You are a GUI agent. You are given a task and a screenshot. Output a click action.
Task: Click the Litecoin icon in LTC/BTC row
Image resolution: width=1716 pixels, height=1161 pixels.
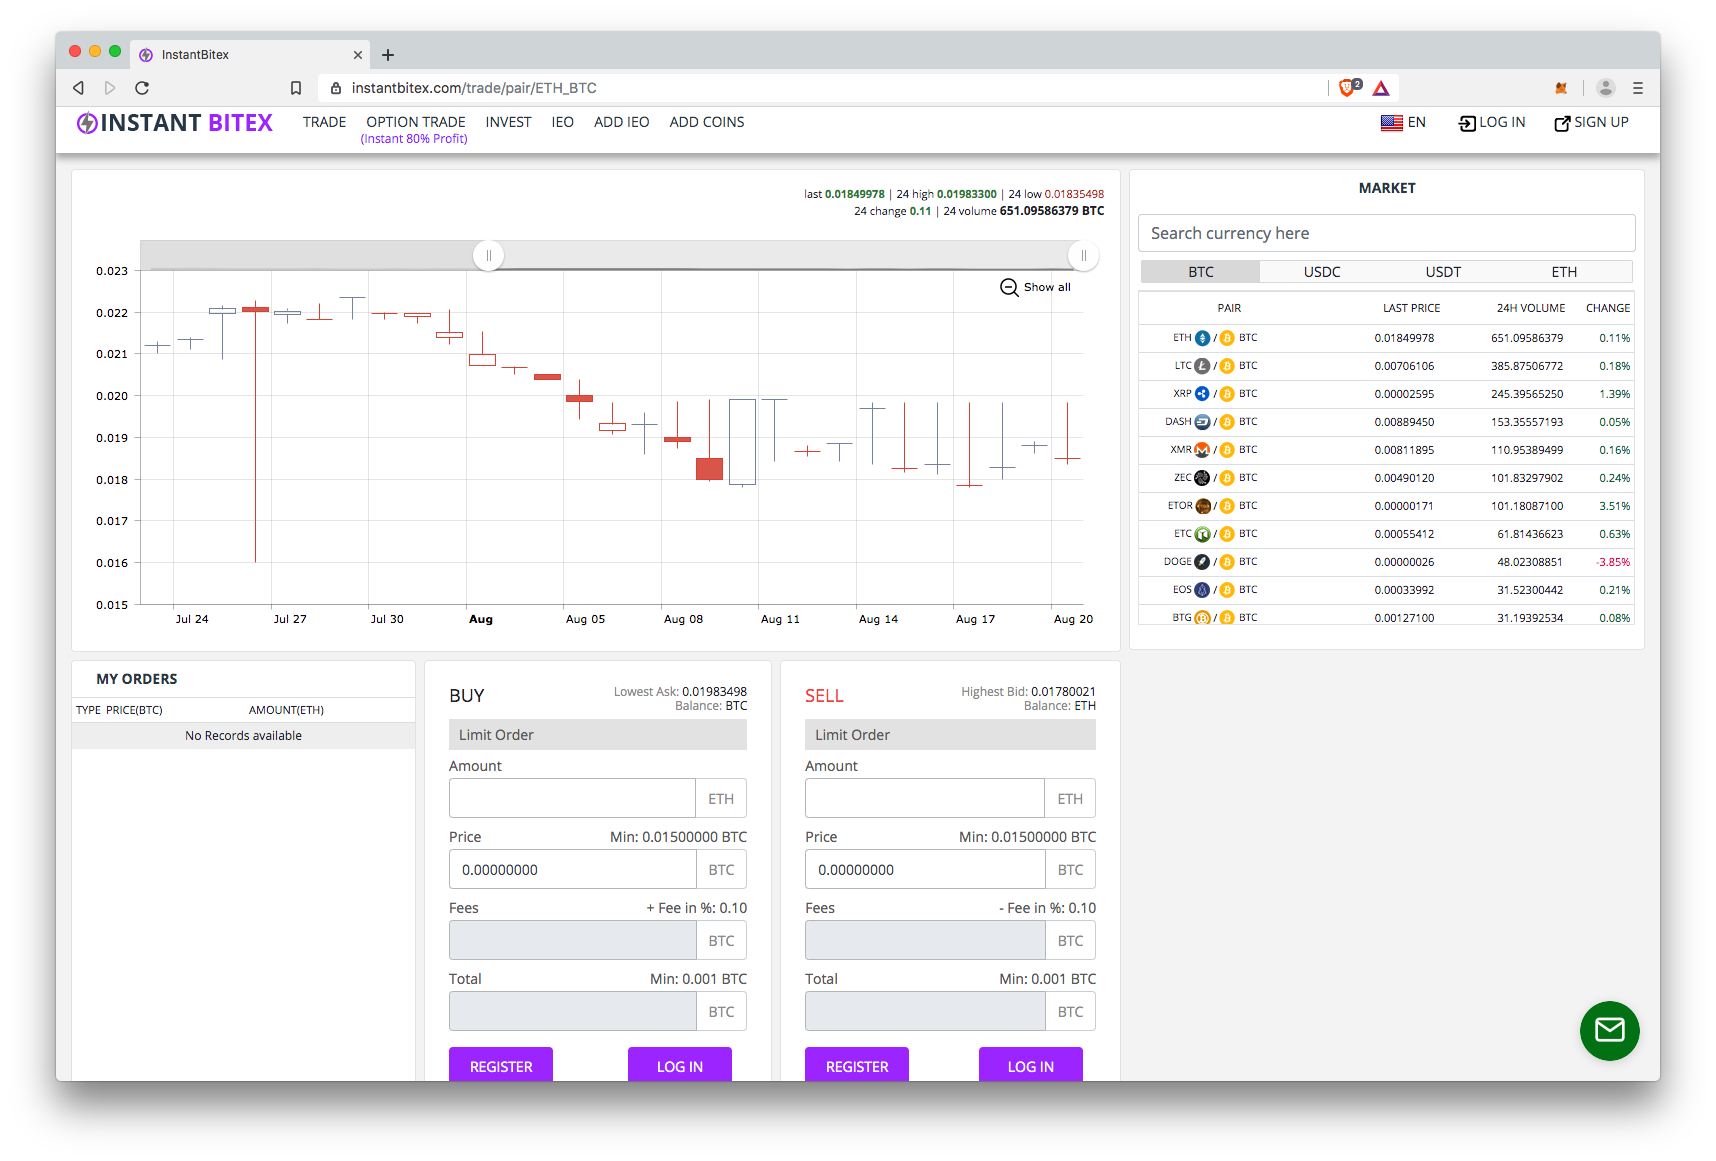[x=1203, y=366]
